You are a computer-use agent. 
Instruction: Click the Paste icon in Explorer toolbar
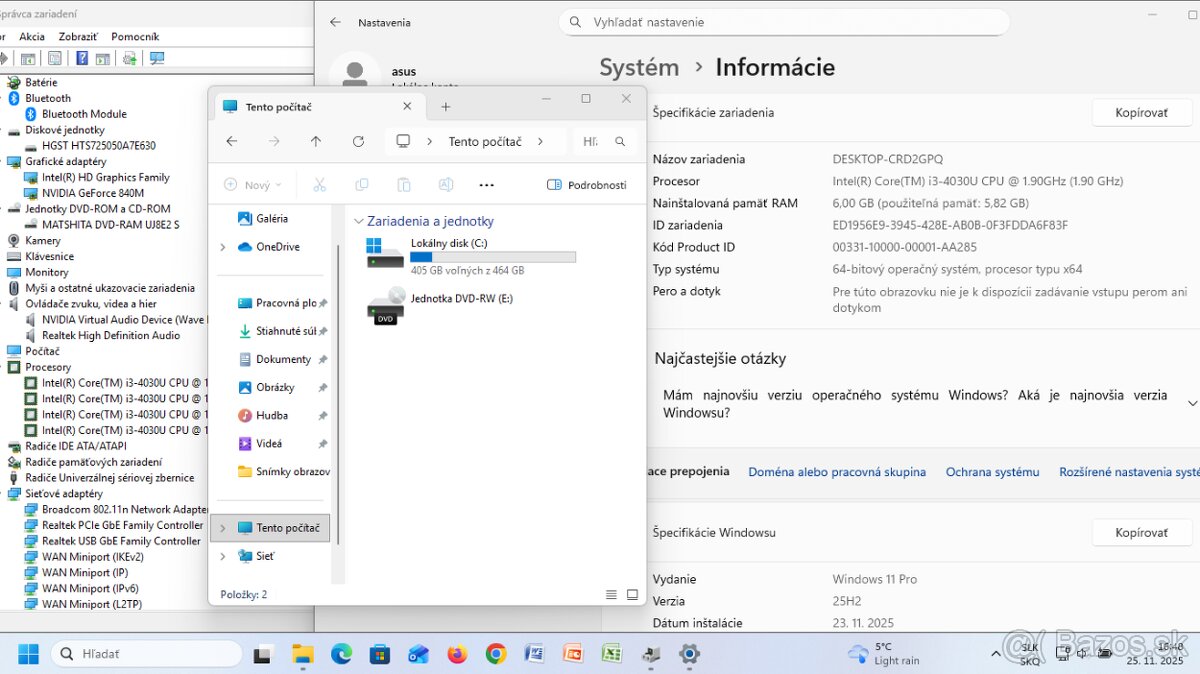pos(404,184)
